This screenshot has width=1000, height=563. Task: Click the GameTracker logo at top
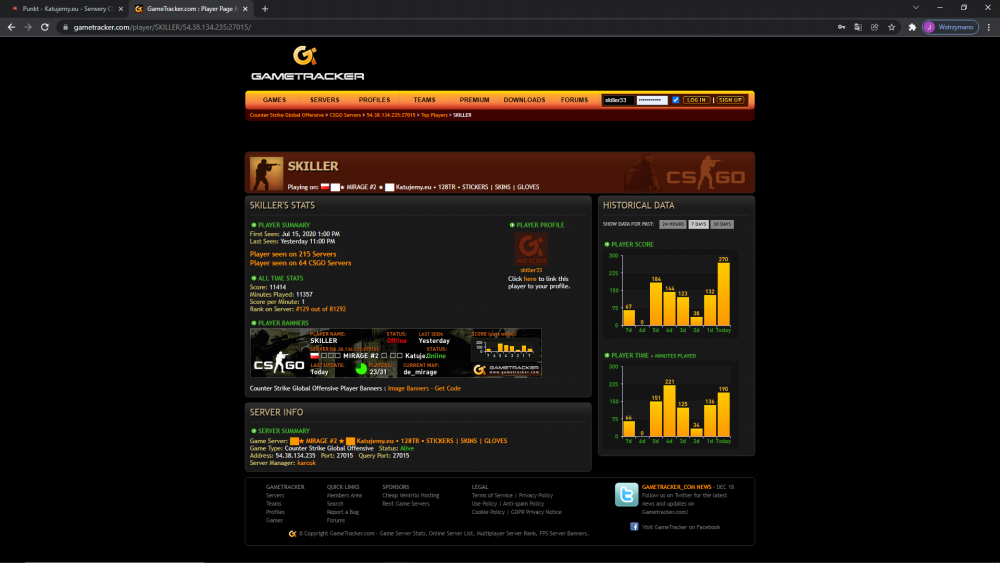(307, 64)
